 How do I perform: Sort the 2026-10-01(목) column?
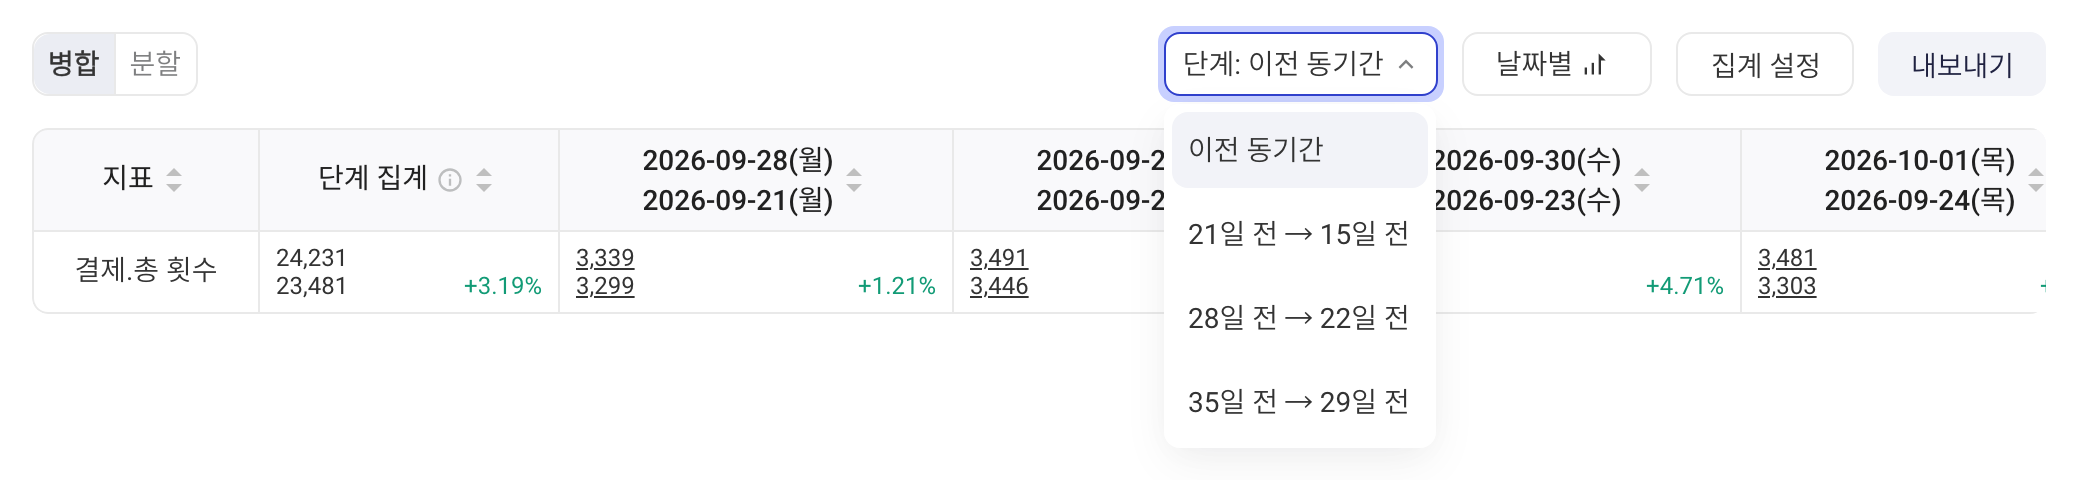click(x=2035, y=180)
